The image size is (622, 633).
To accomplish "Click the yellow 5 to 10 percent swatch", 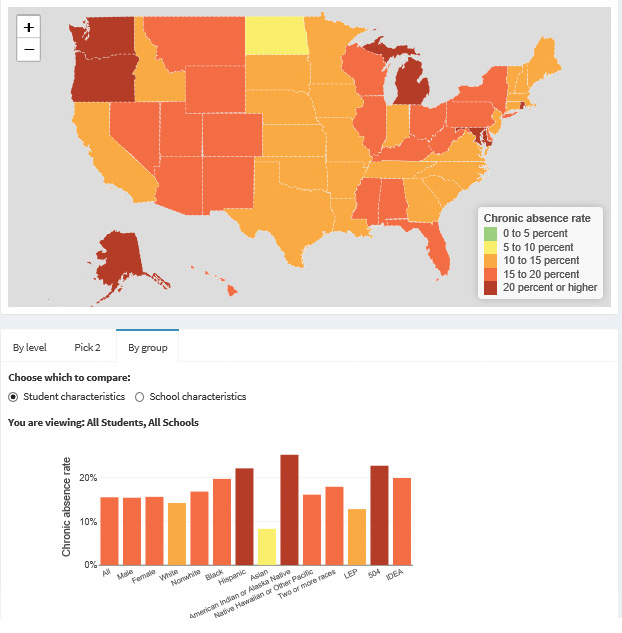I will tap(490, 247).
